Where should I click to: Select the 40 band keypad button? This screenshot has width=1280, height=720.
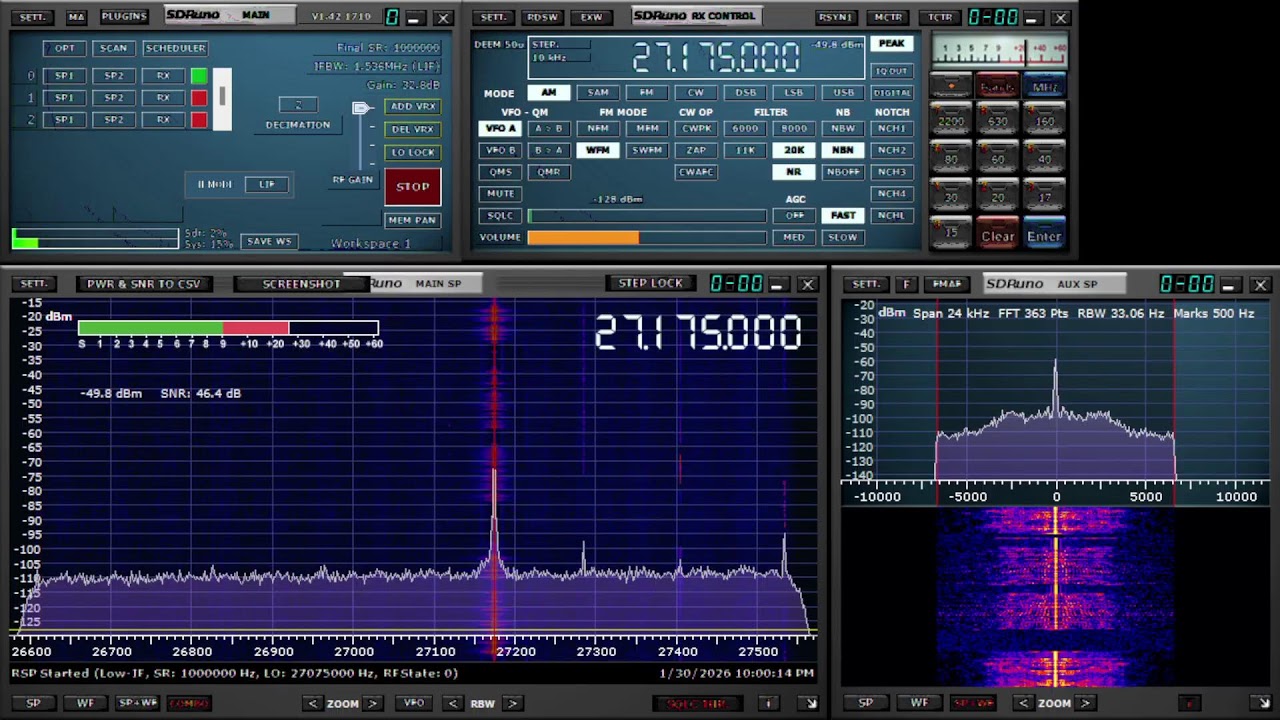[x=1044, y=159]
